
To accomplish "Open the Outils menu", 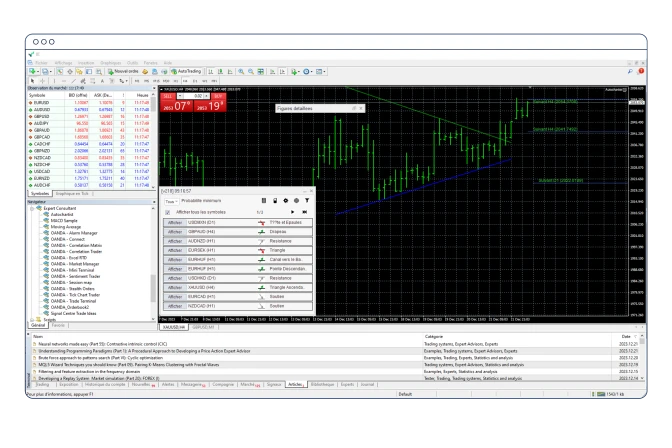I will [132, 63].
